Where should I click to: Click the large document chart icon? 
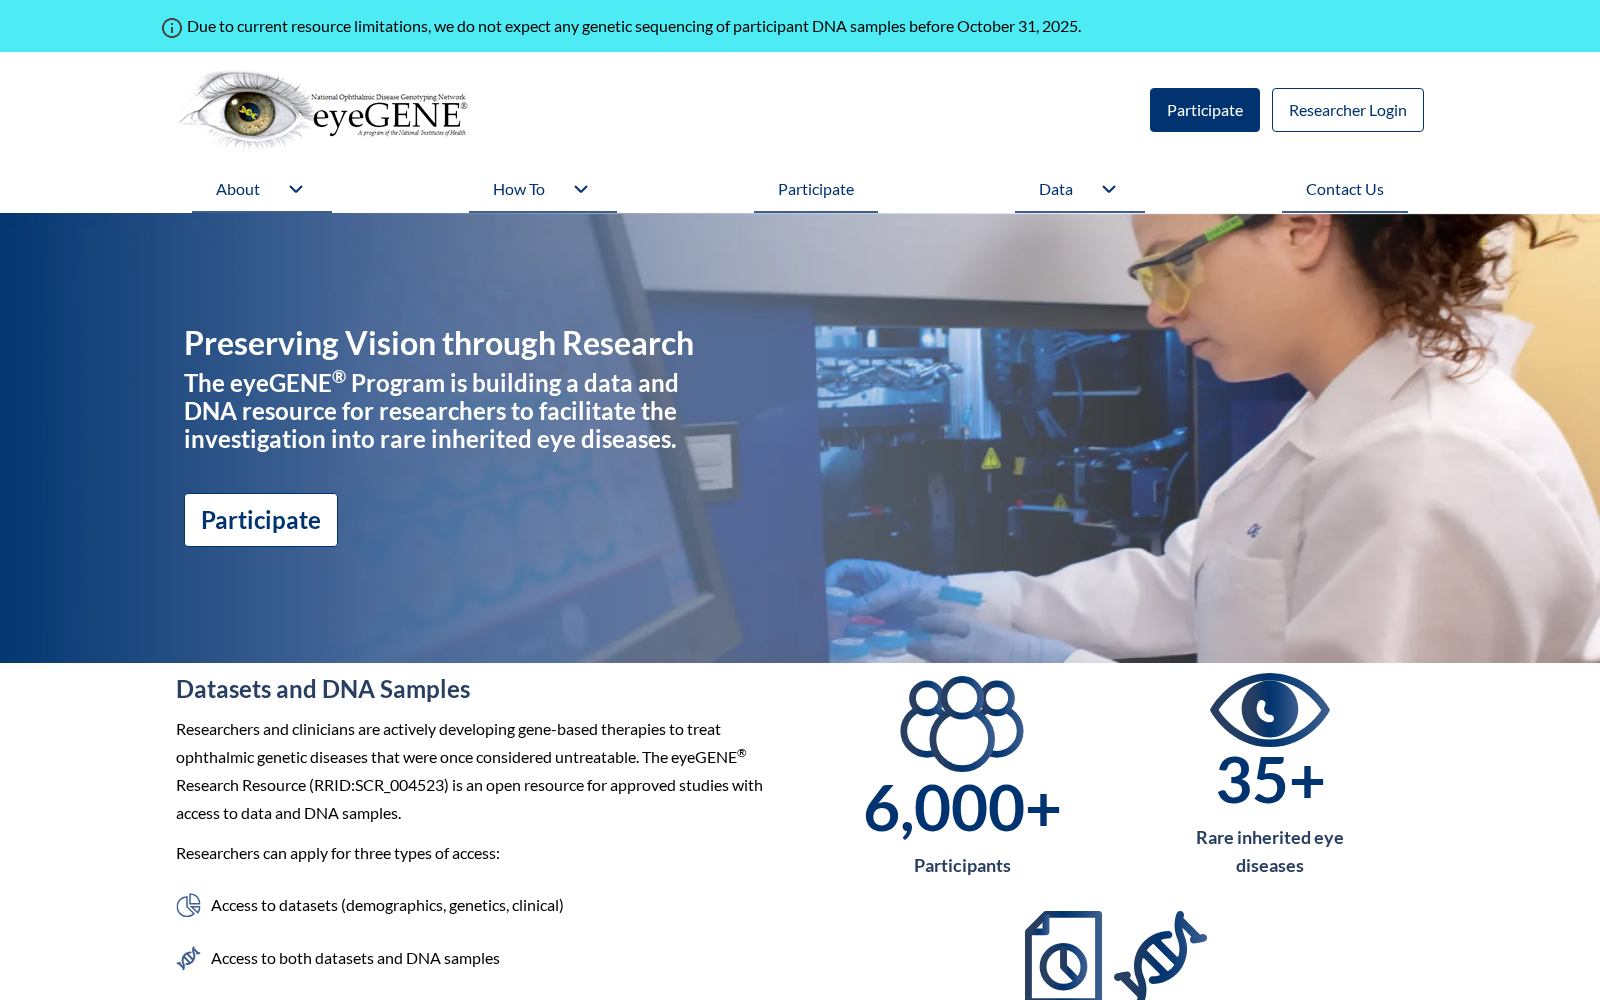1063,955
